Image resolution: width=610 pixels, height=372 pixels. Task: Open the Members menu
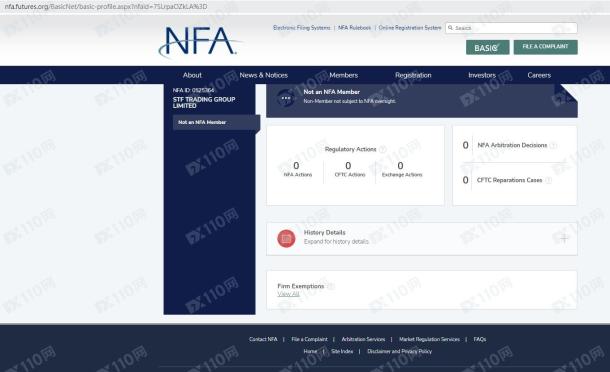coord(344,75)
